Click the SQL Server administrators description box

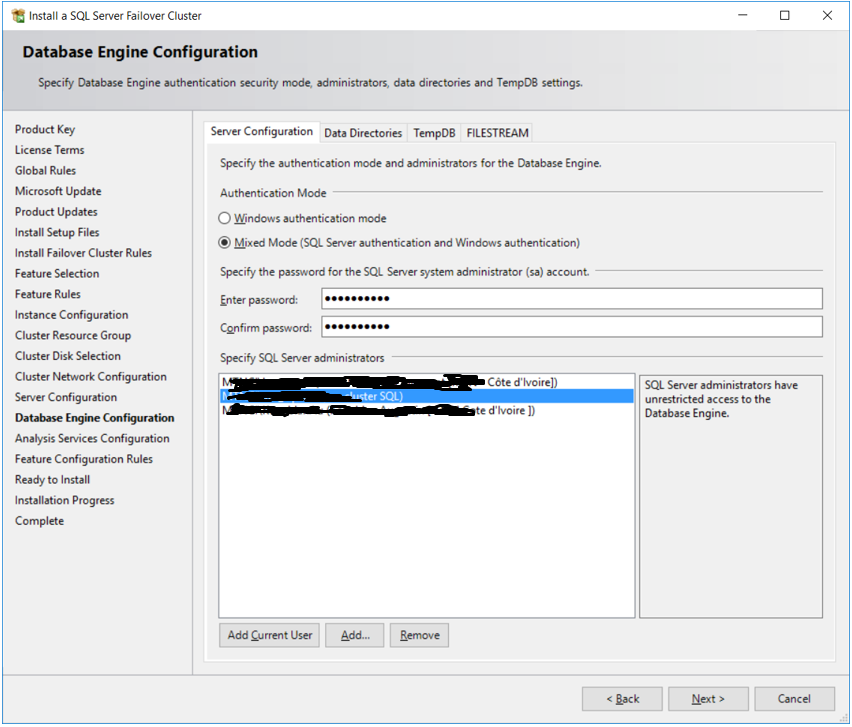[x=731, y=497]
